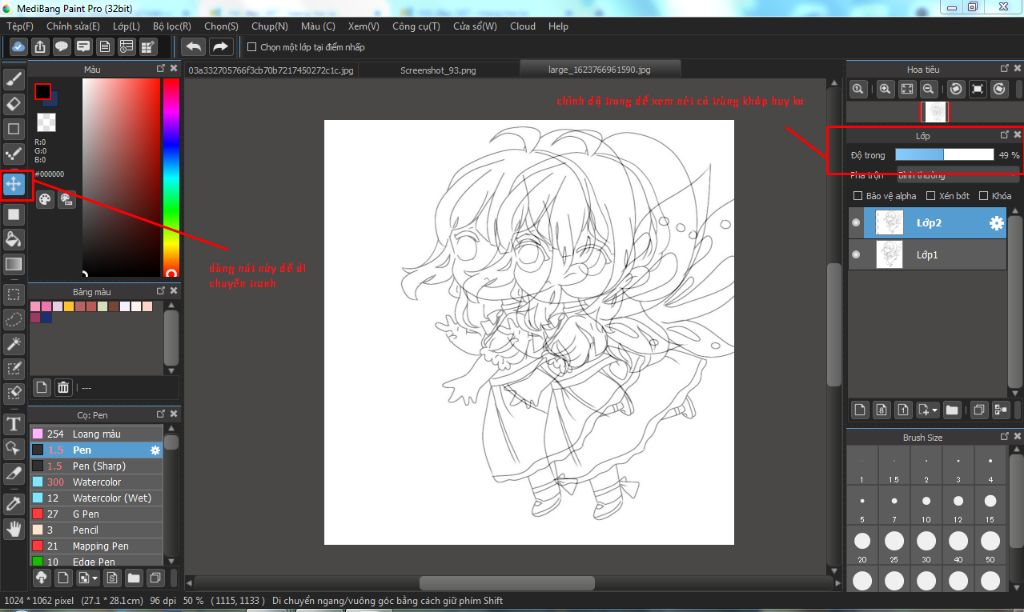This screenshot has height=612, width=1024.
Task: Delete swatch with palette trash icon
Action: (x=63, y=387)
